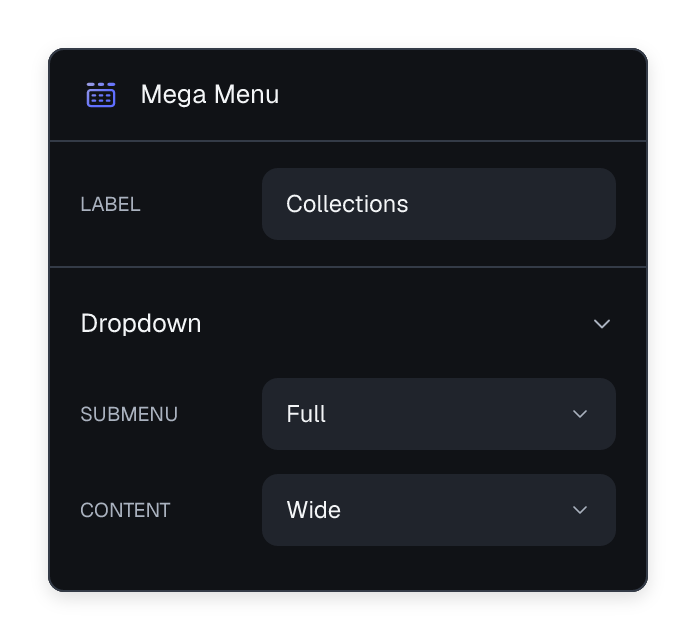This screenshot has width=696, height=640.
Task: Focus the Collections label input field
Action: click(x=439, y=204)
